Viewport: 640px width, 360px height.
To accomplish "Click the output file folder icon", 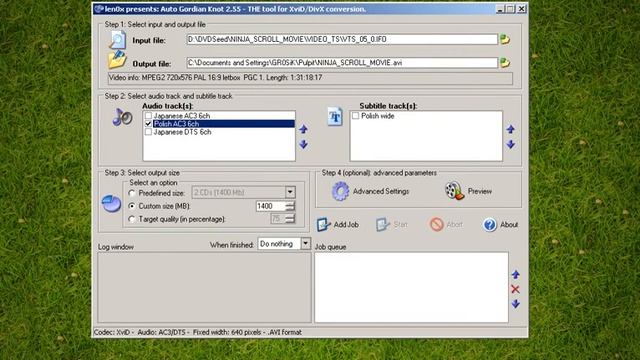I will [117, 60].
